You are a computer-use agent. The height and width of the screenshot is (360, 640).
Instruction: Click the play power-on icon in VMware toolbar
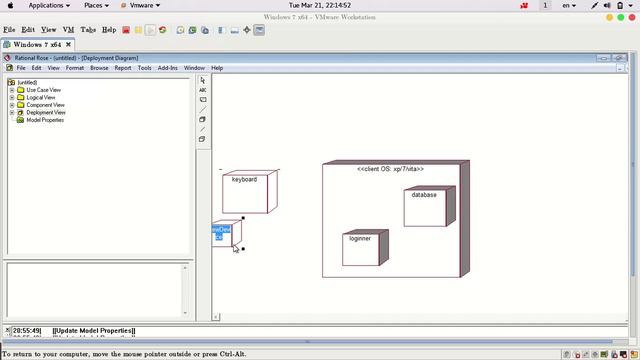(x=150, y=30)
